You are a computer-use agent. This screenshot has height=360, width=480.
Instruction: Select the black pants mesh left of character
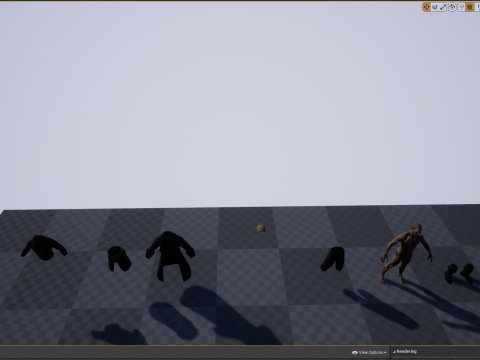pos(333,259)
